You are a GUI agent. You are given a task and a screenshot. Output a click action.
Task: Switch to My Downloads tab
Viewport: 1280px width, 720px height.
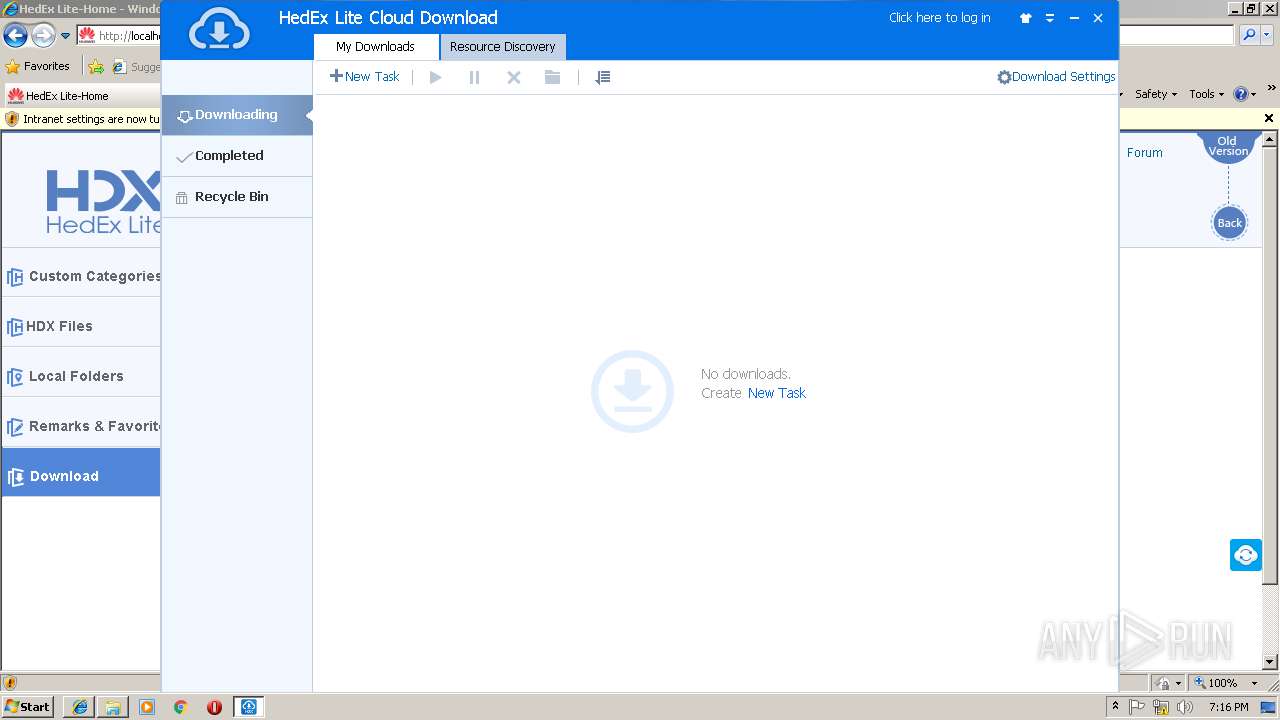pyautogui.click(x=375, y=47)
